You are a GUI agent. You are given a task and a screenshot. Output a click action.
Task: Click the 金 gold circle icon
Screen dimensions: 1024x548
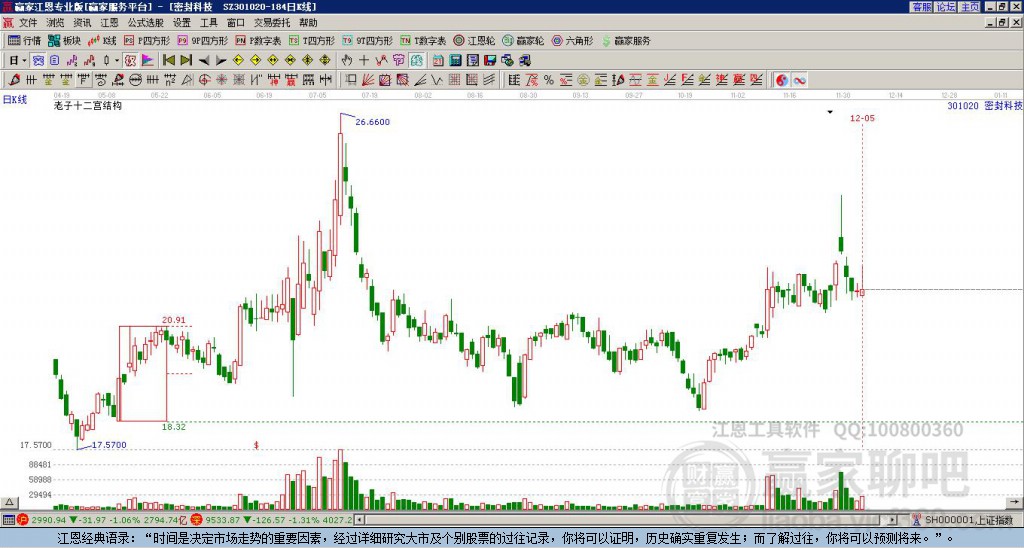[x=583, y=80]
